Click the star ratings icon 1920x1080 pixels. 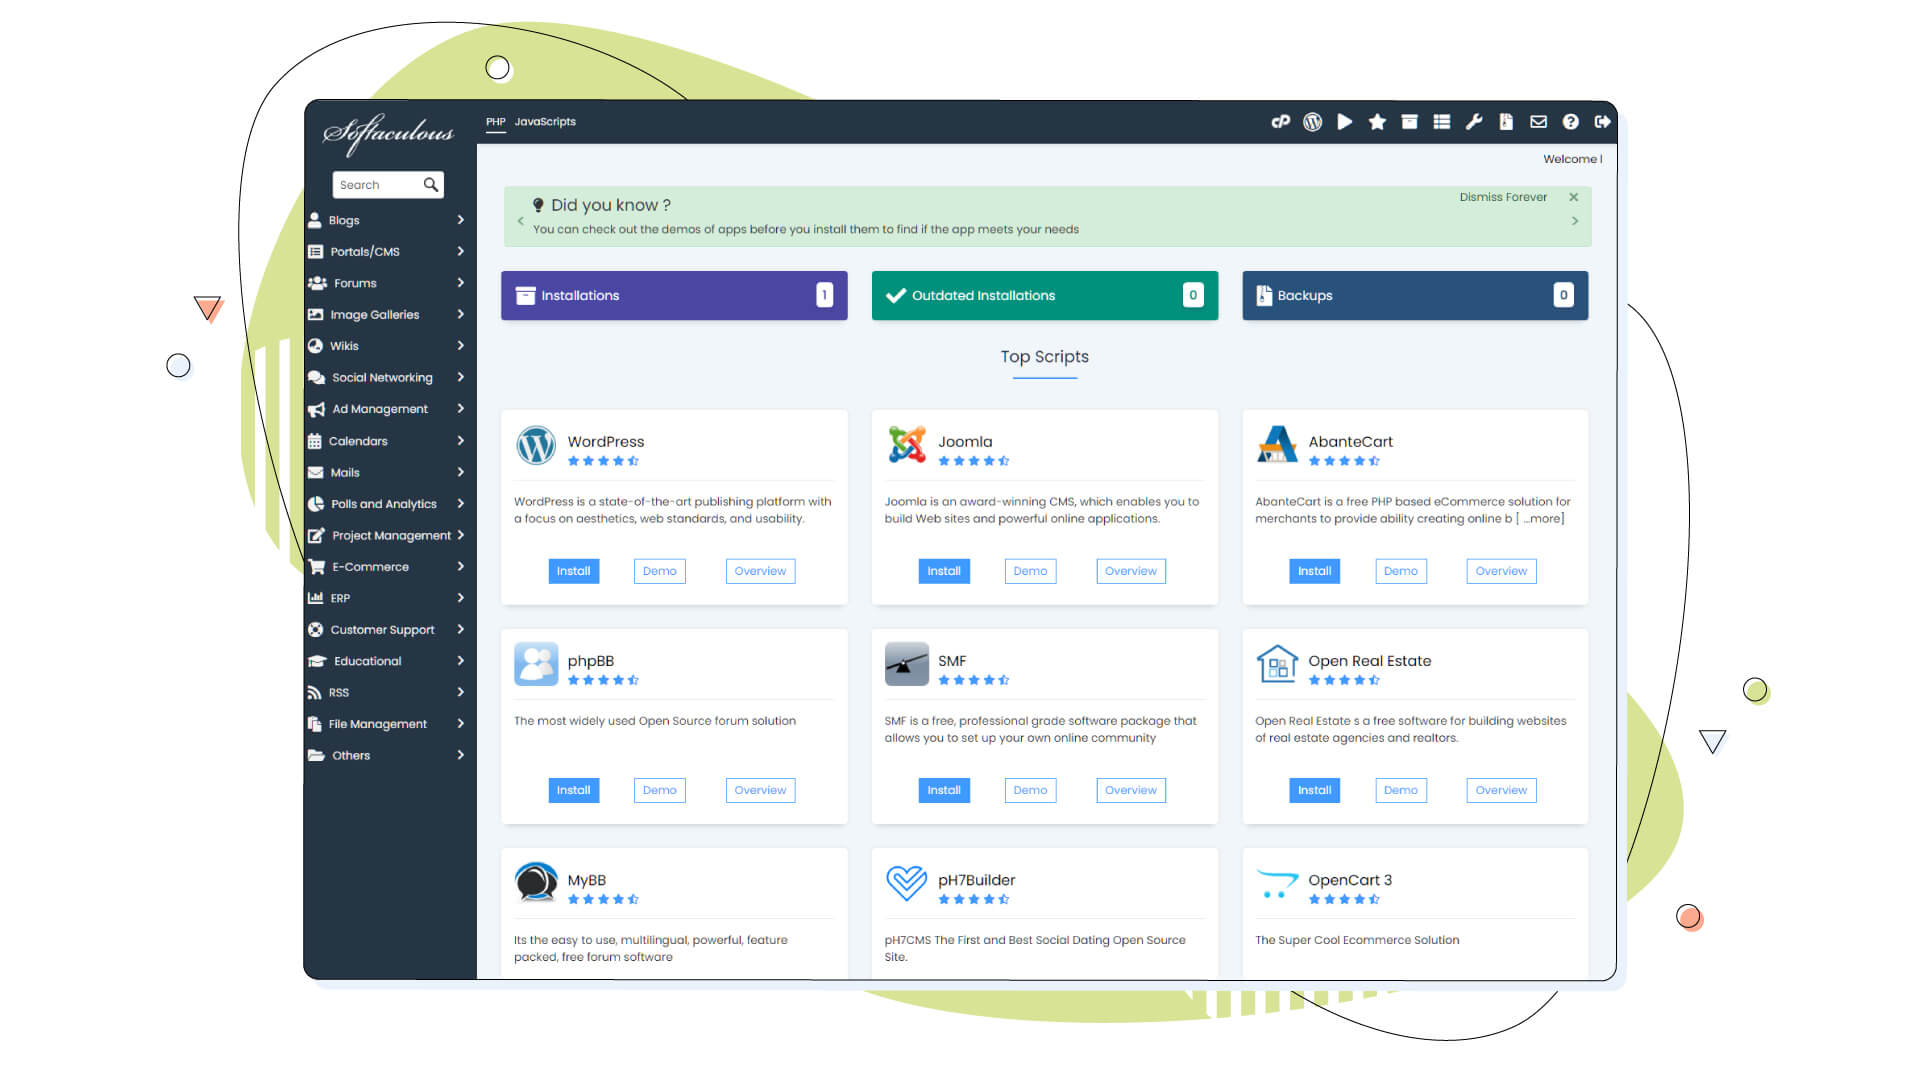click(x=1377, y=122)
